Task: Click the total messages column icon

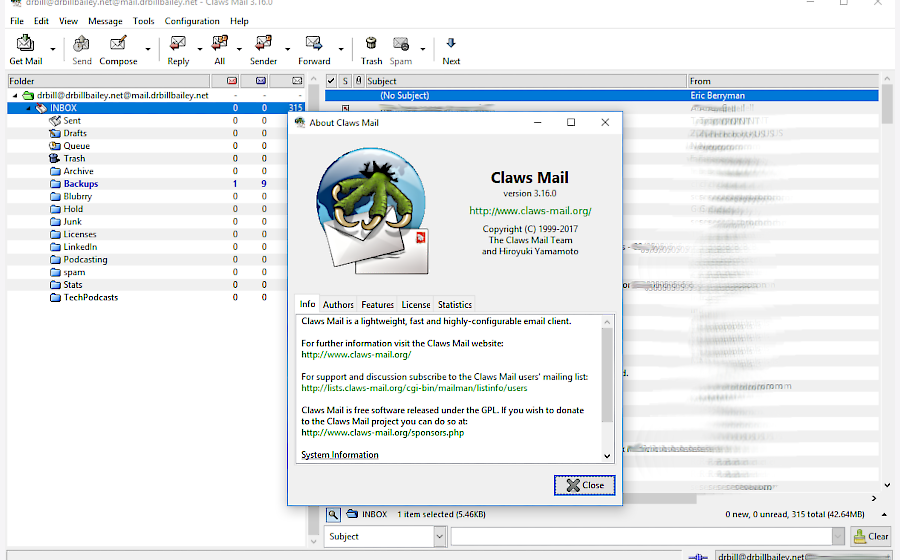Action: pyautogui.click(x=297, y=81)
